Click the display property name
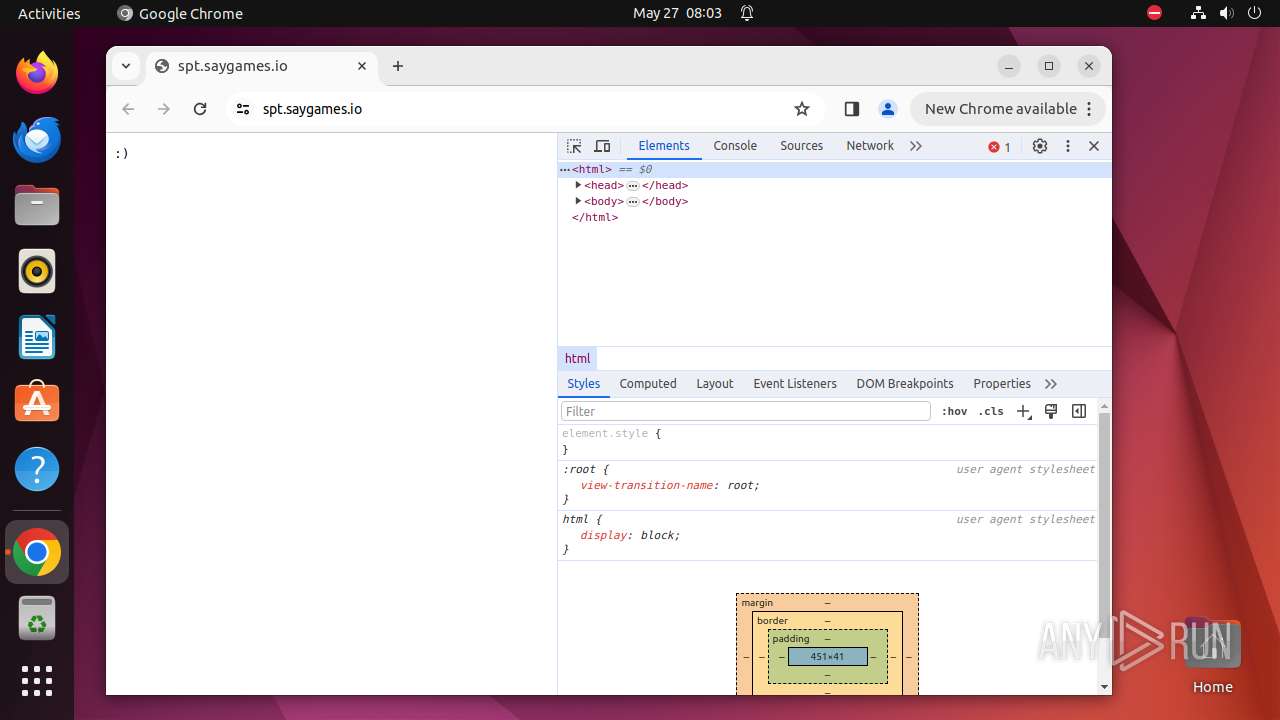1280x720 pixels. [x=603, y=535]
